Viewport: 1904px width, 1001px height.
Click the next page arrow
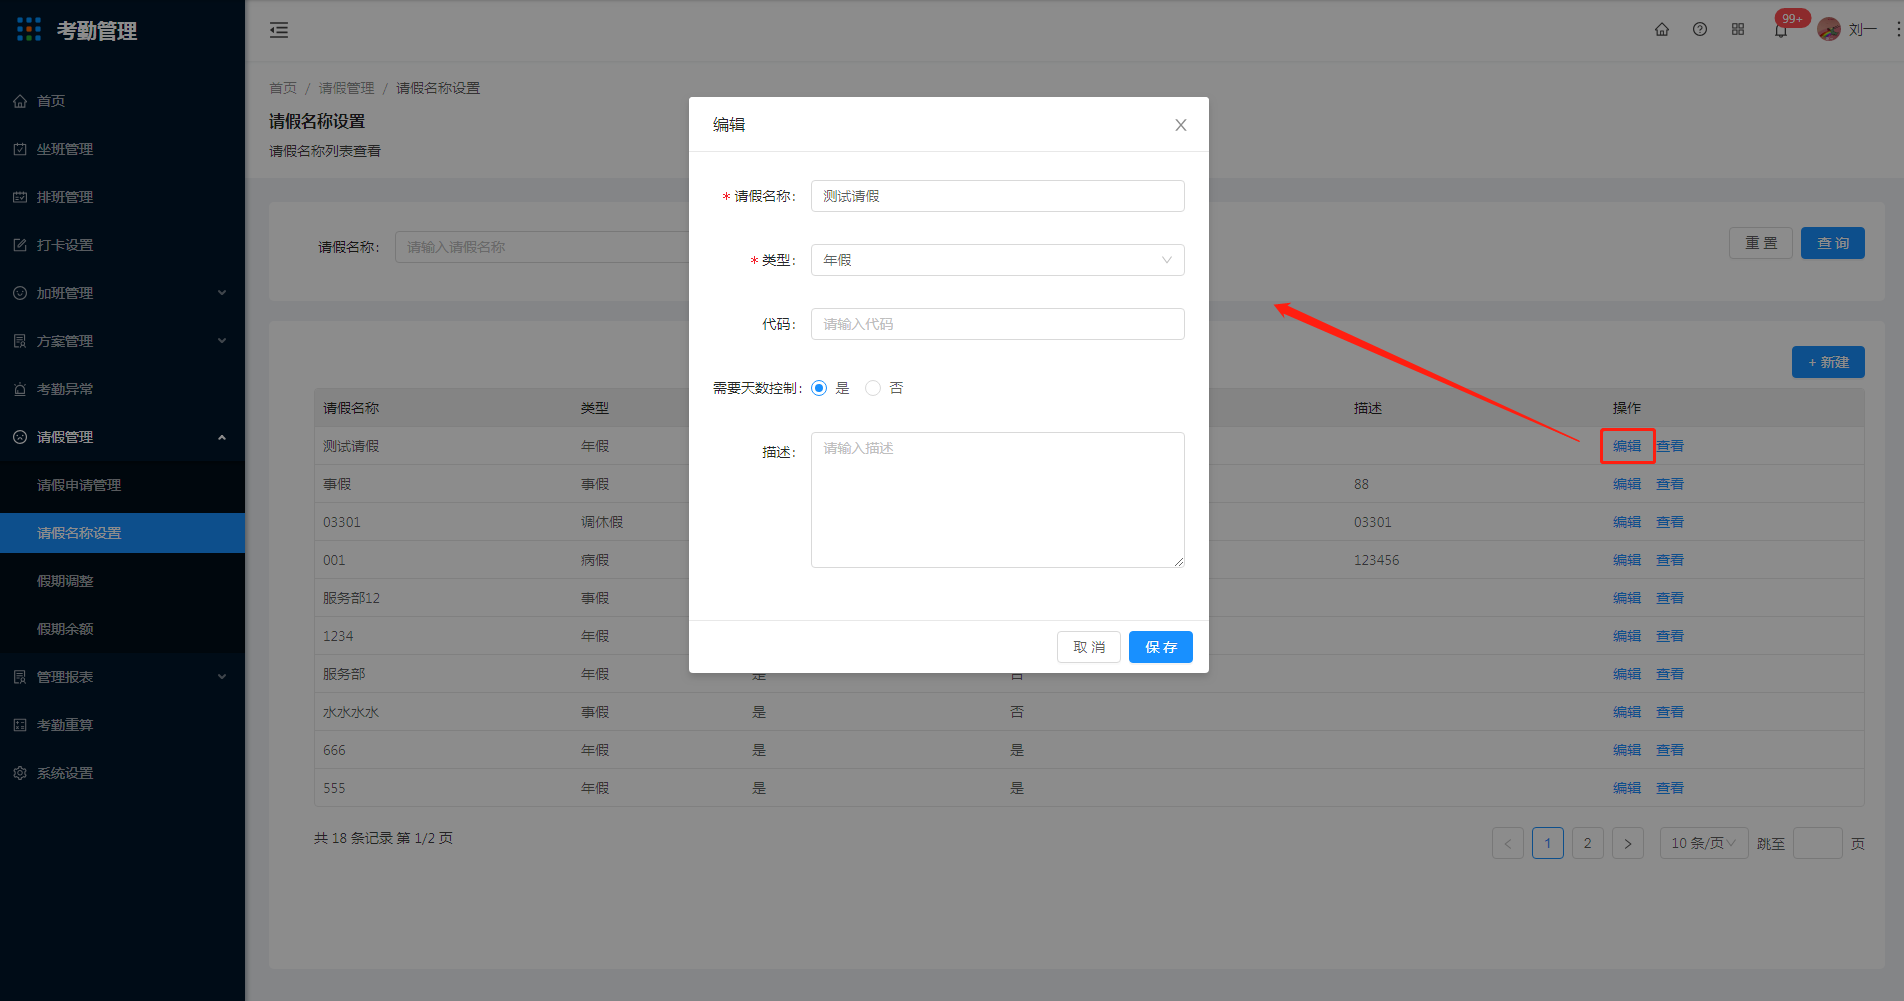point(1627,843)
